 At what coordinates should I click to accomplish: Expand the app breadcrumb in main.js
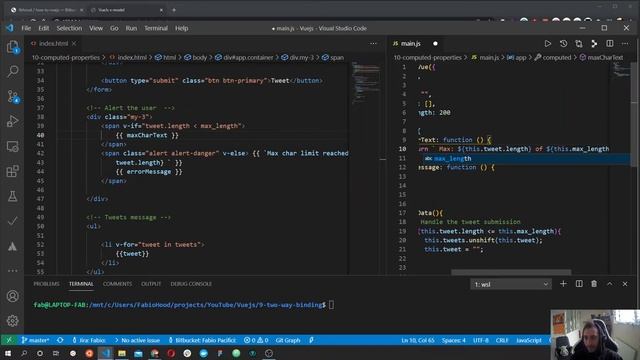[517, 58]
